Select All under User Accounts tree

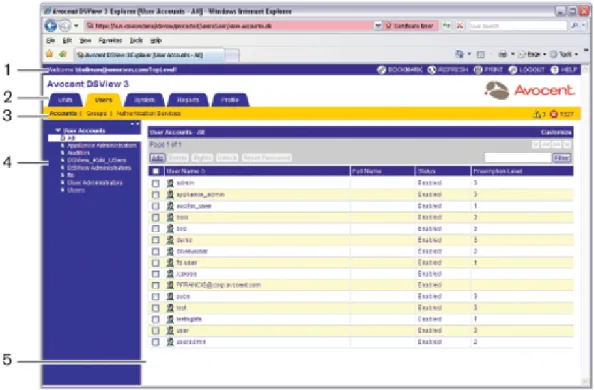[71, 138]
